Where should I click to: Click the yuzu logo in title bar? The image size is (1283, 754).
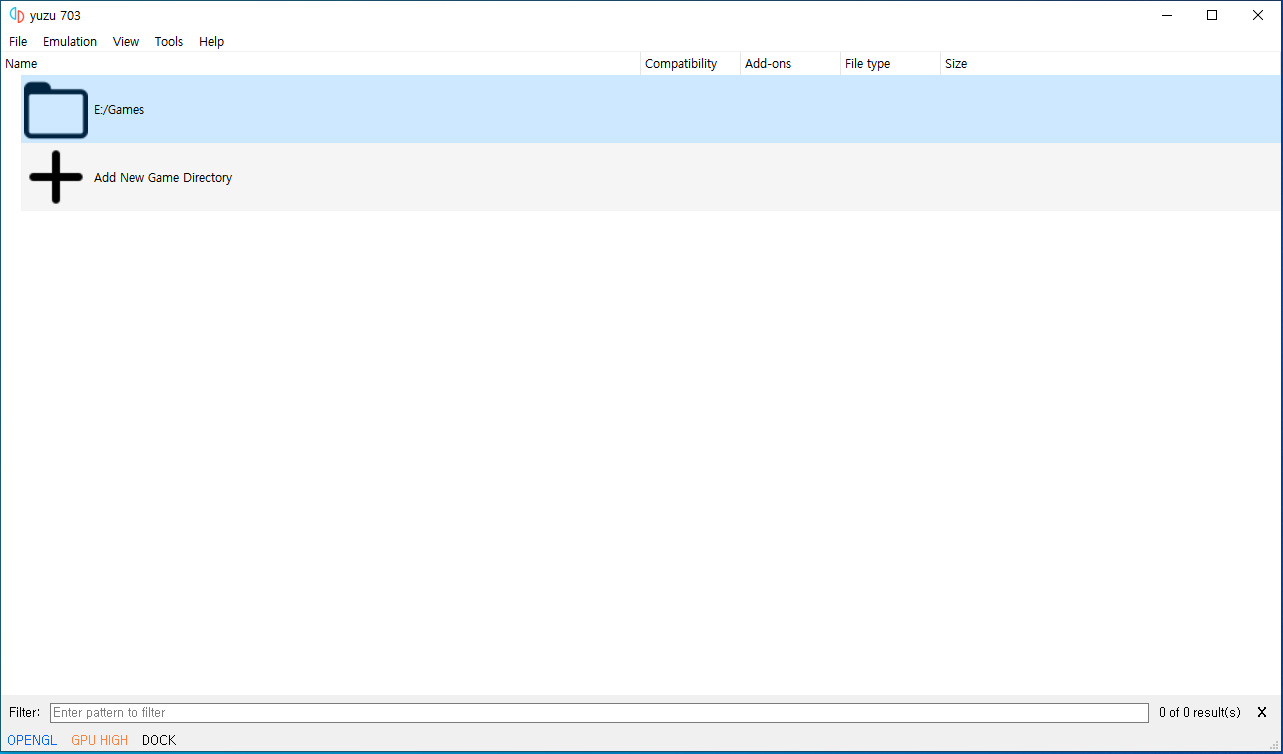[x=16, y=15]
